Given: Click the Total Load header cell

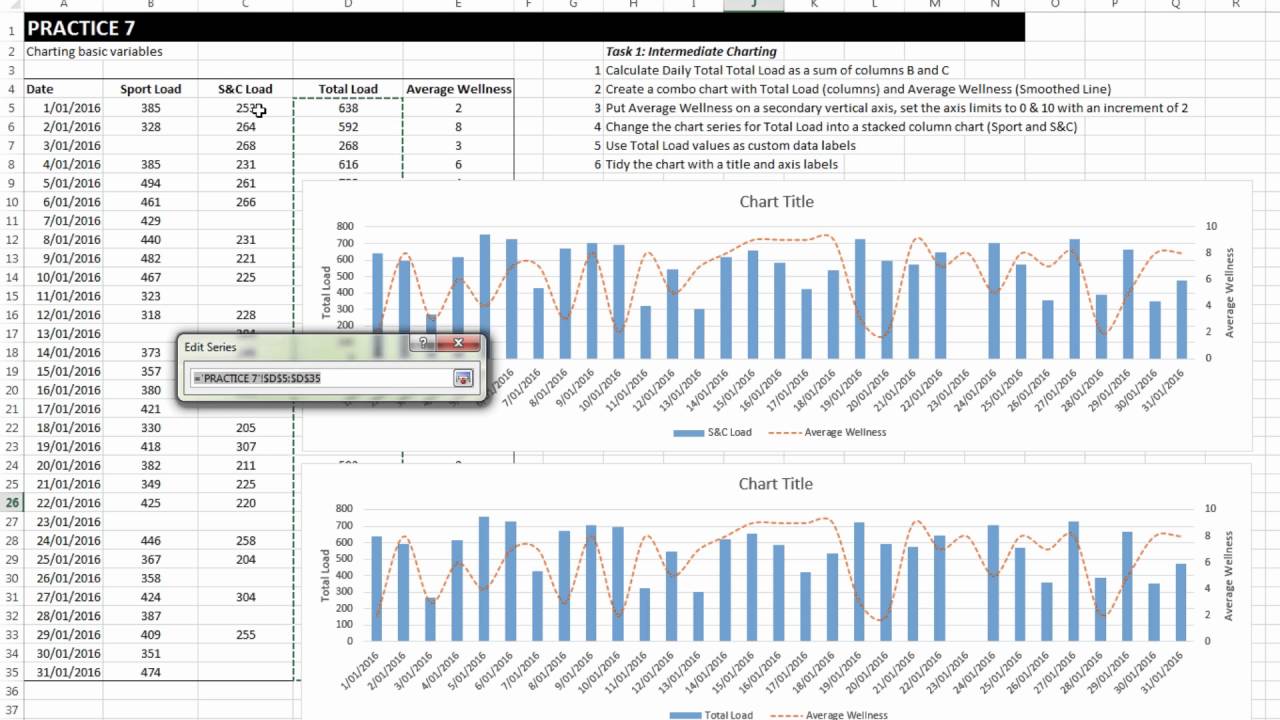Looking at the screenshot, I should click(348, 89).
